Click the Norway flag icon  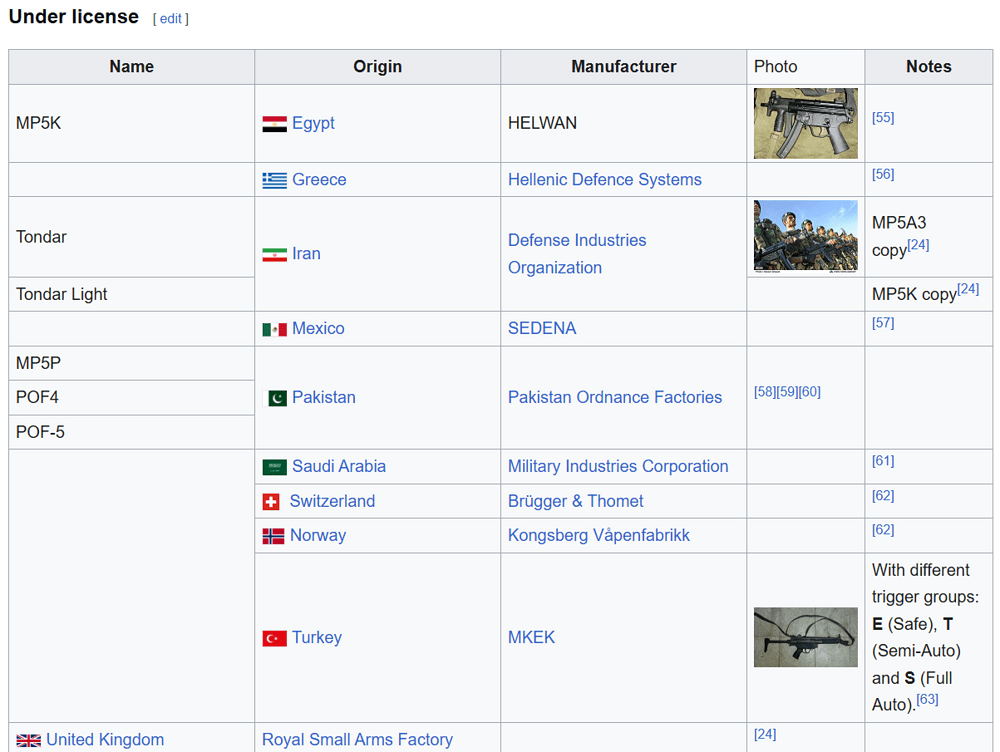coord(273,536)
